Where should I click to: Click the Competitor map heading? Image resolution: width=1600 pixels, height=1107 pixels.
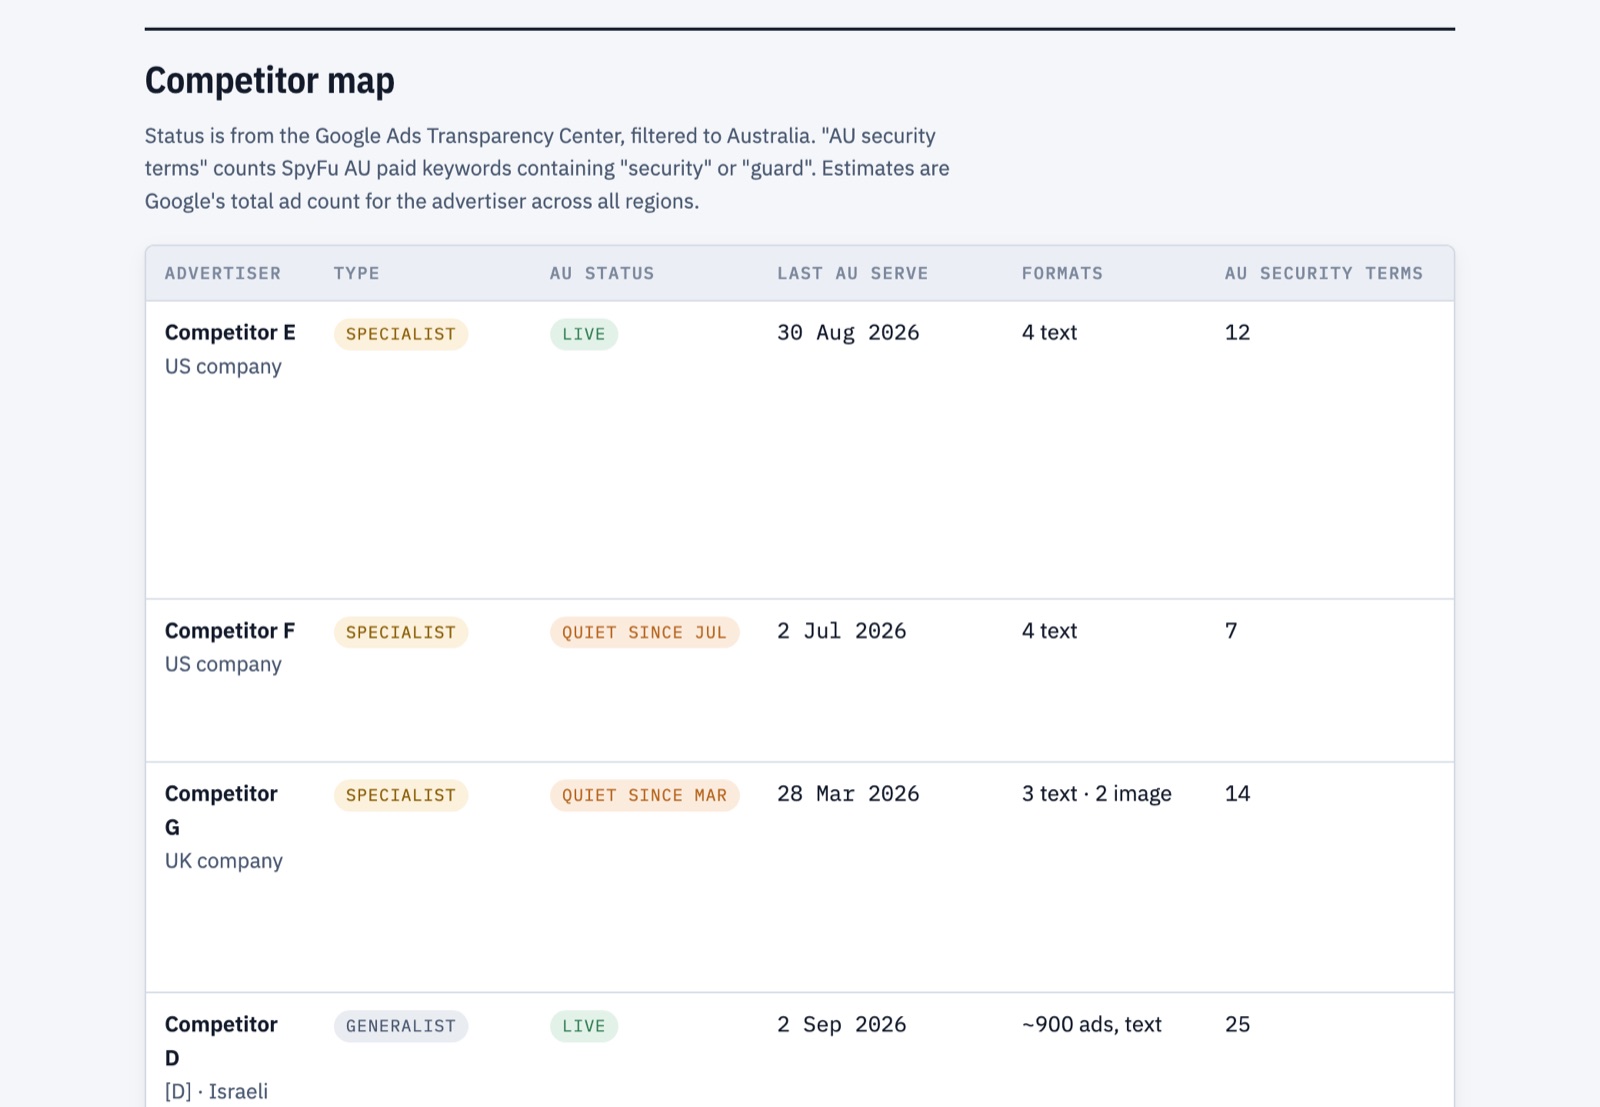270,80
